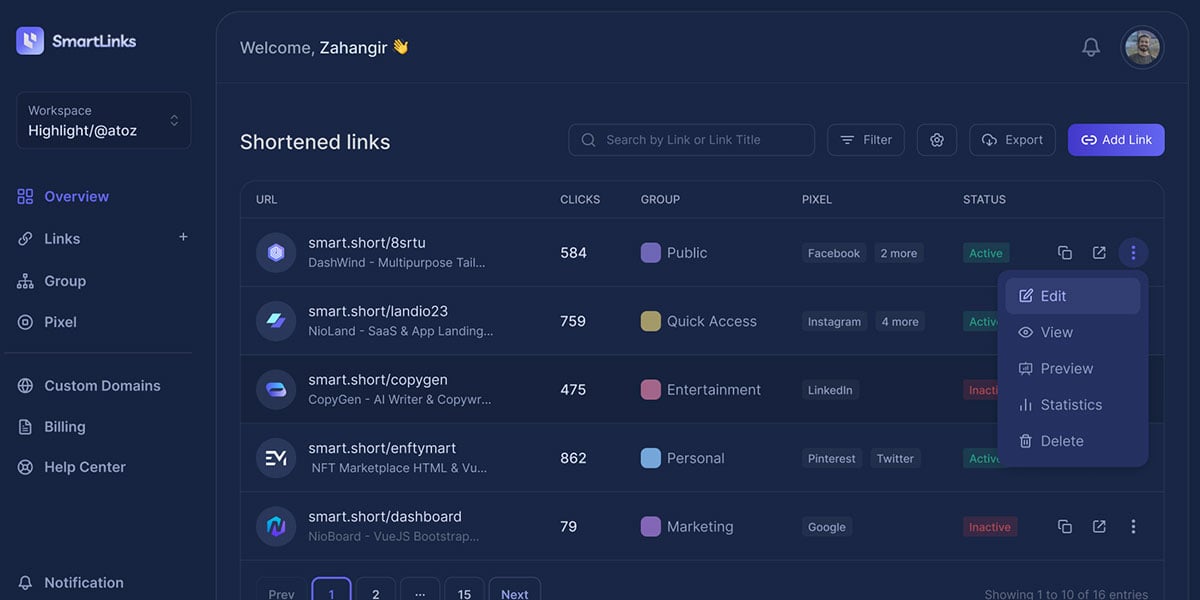Click the Add Link button
1200x600 pixels.
tap(1116, 140)
